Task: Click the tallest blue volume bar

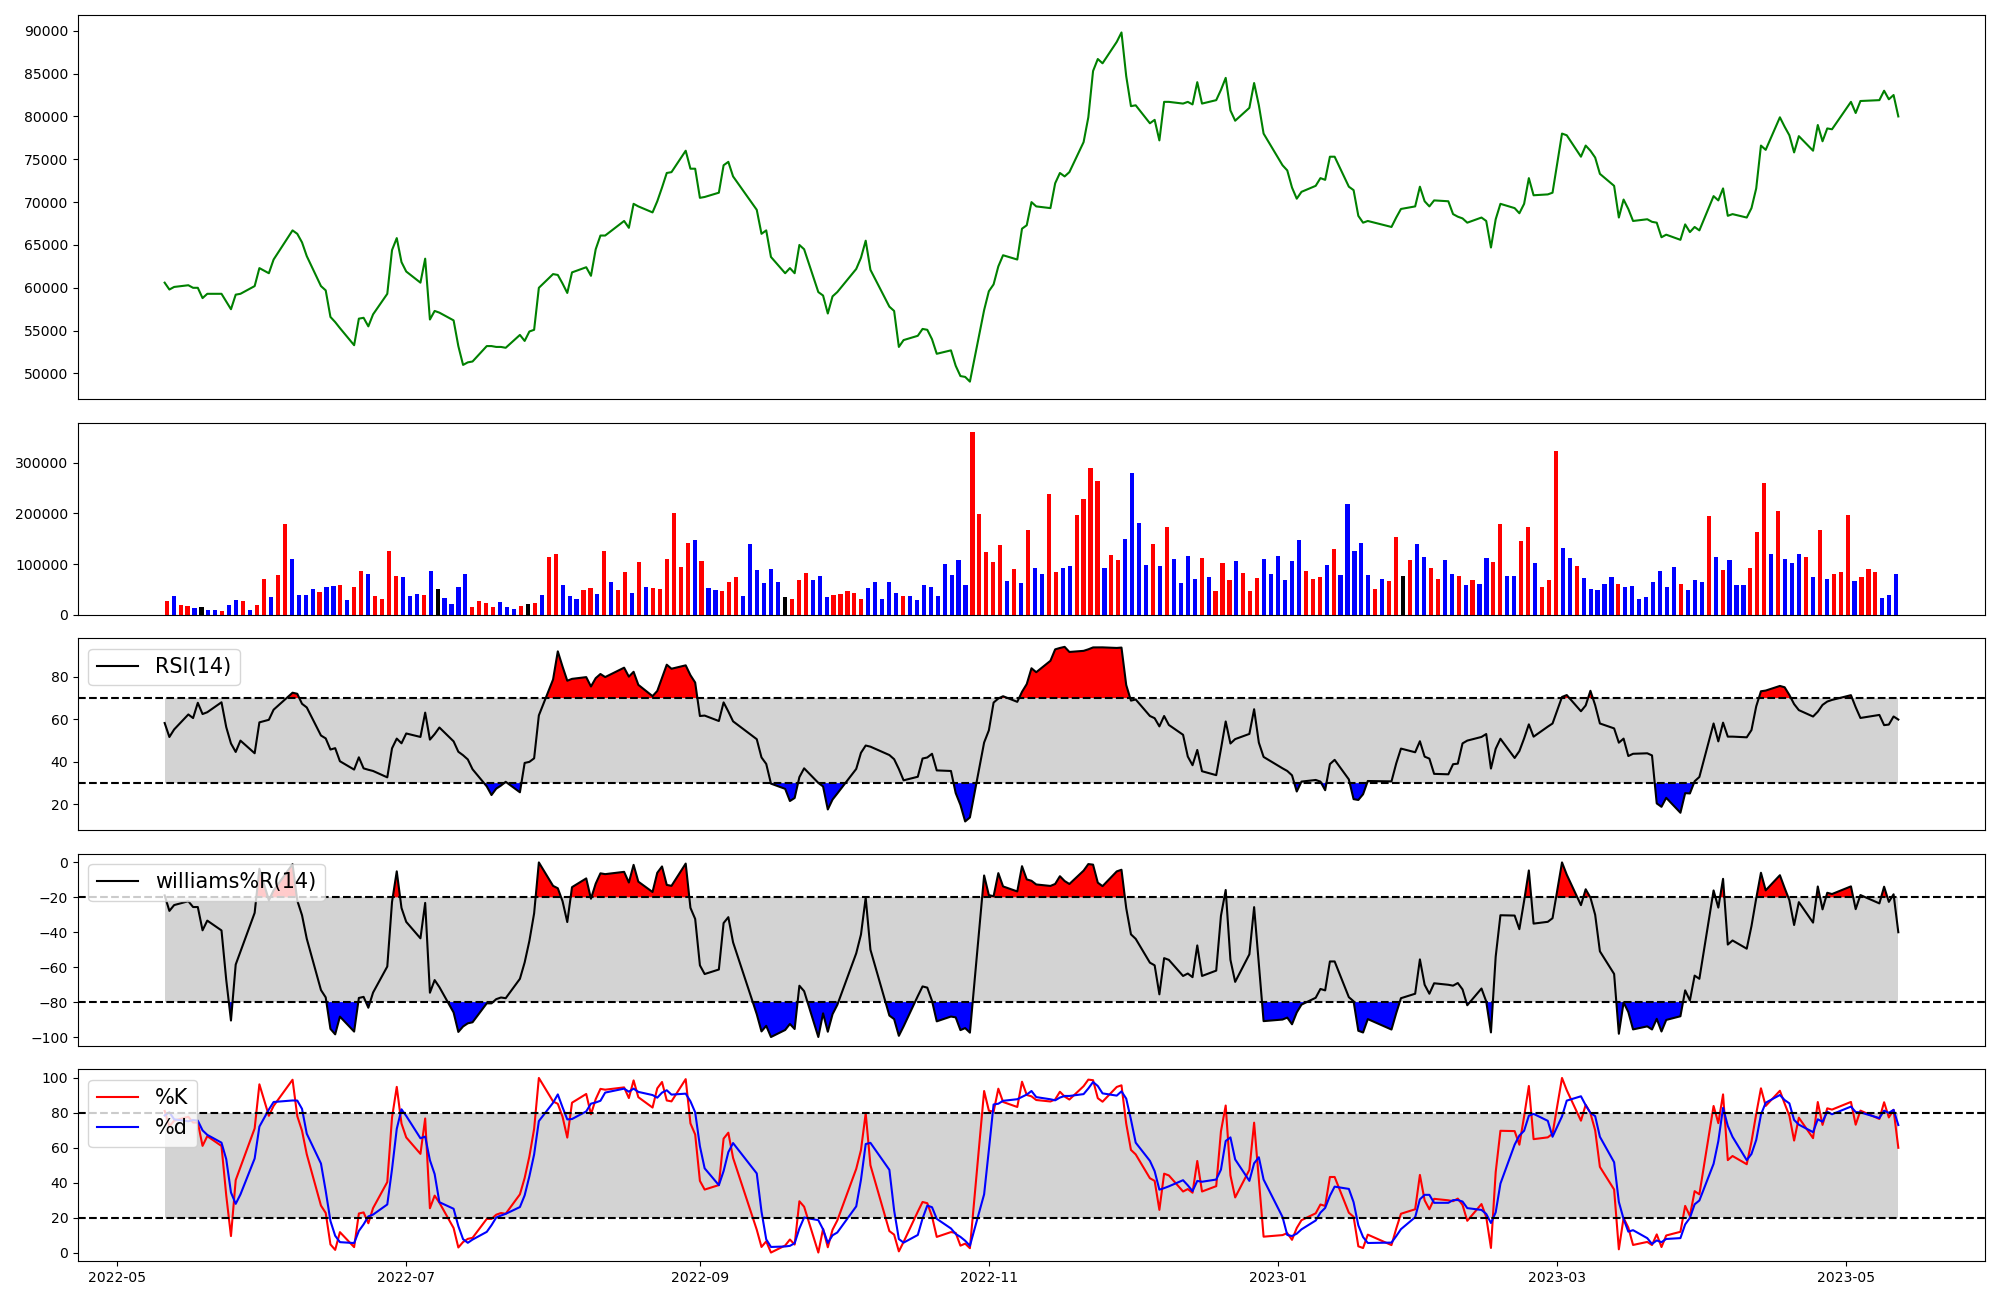Action: click(x=1132, y=545)
